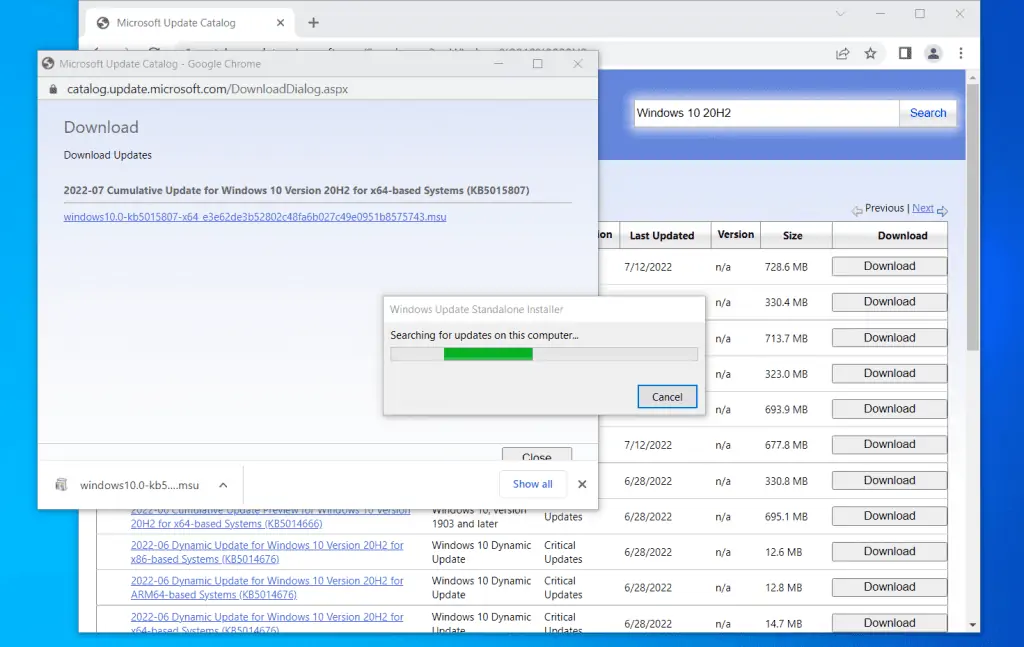Open Chrome three-dot menu
1024x647 pixels.
tap(961, 54)
